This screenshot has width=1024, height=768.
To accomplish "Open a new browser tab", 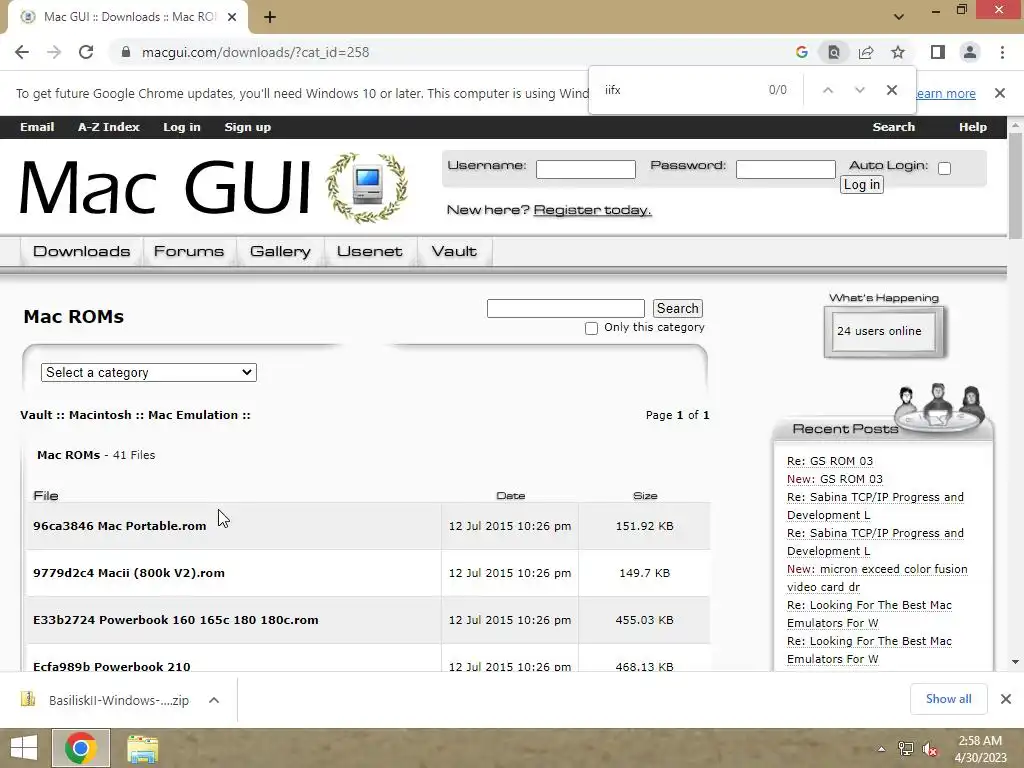I will 270,17.
